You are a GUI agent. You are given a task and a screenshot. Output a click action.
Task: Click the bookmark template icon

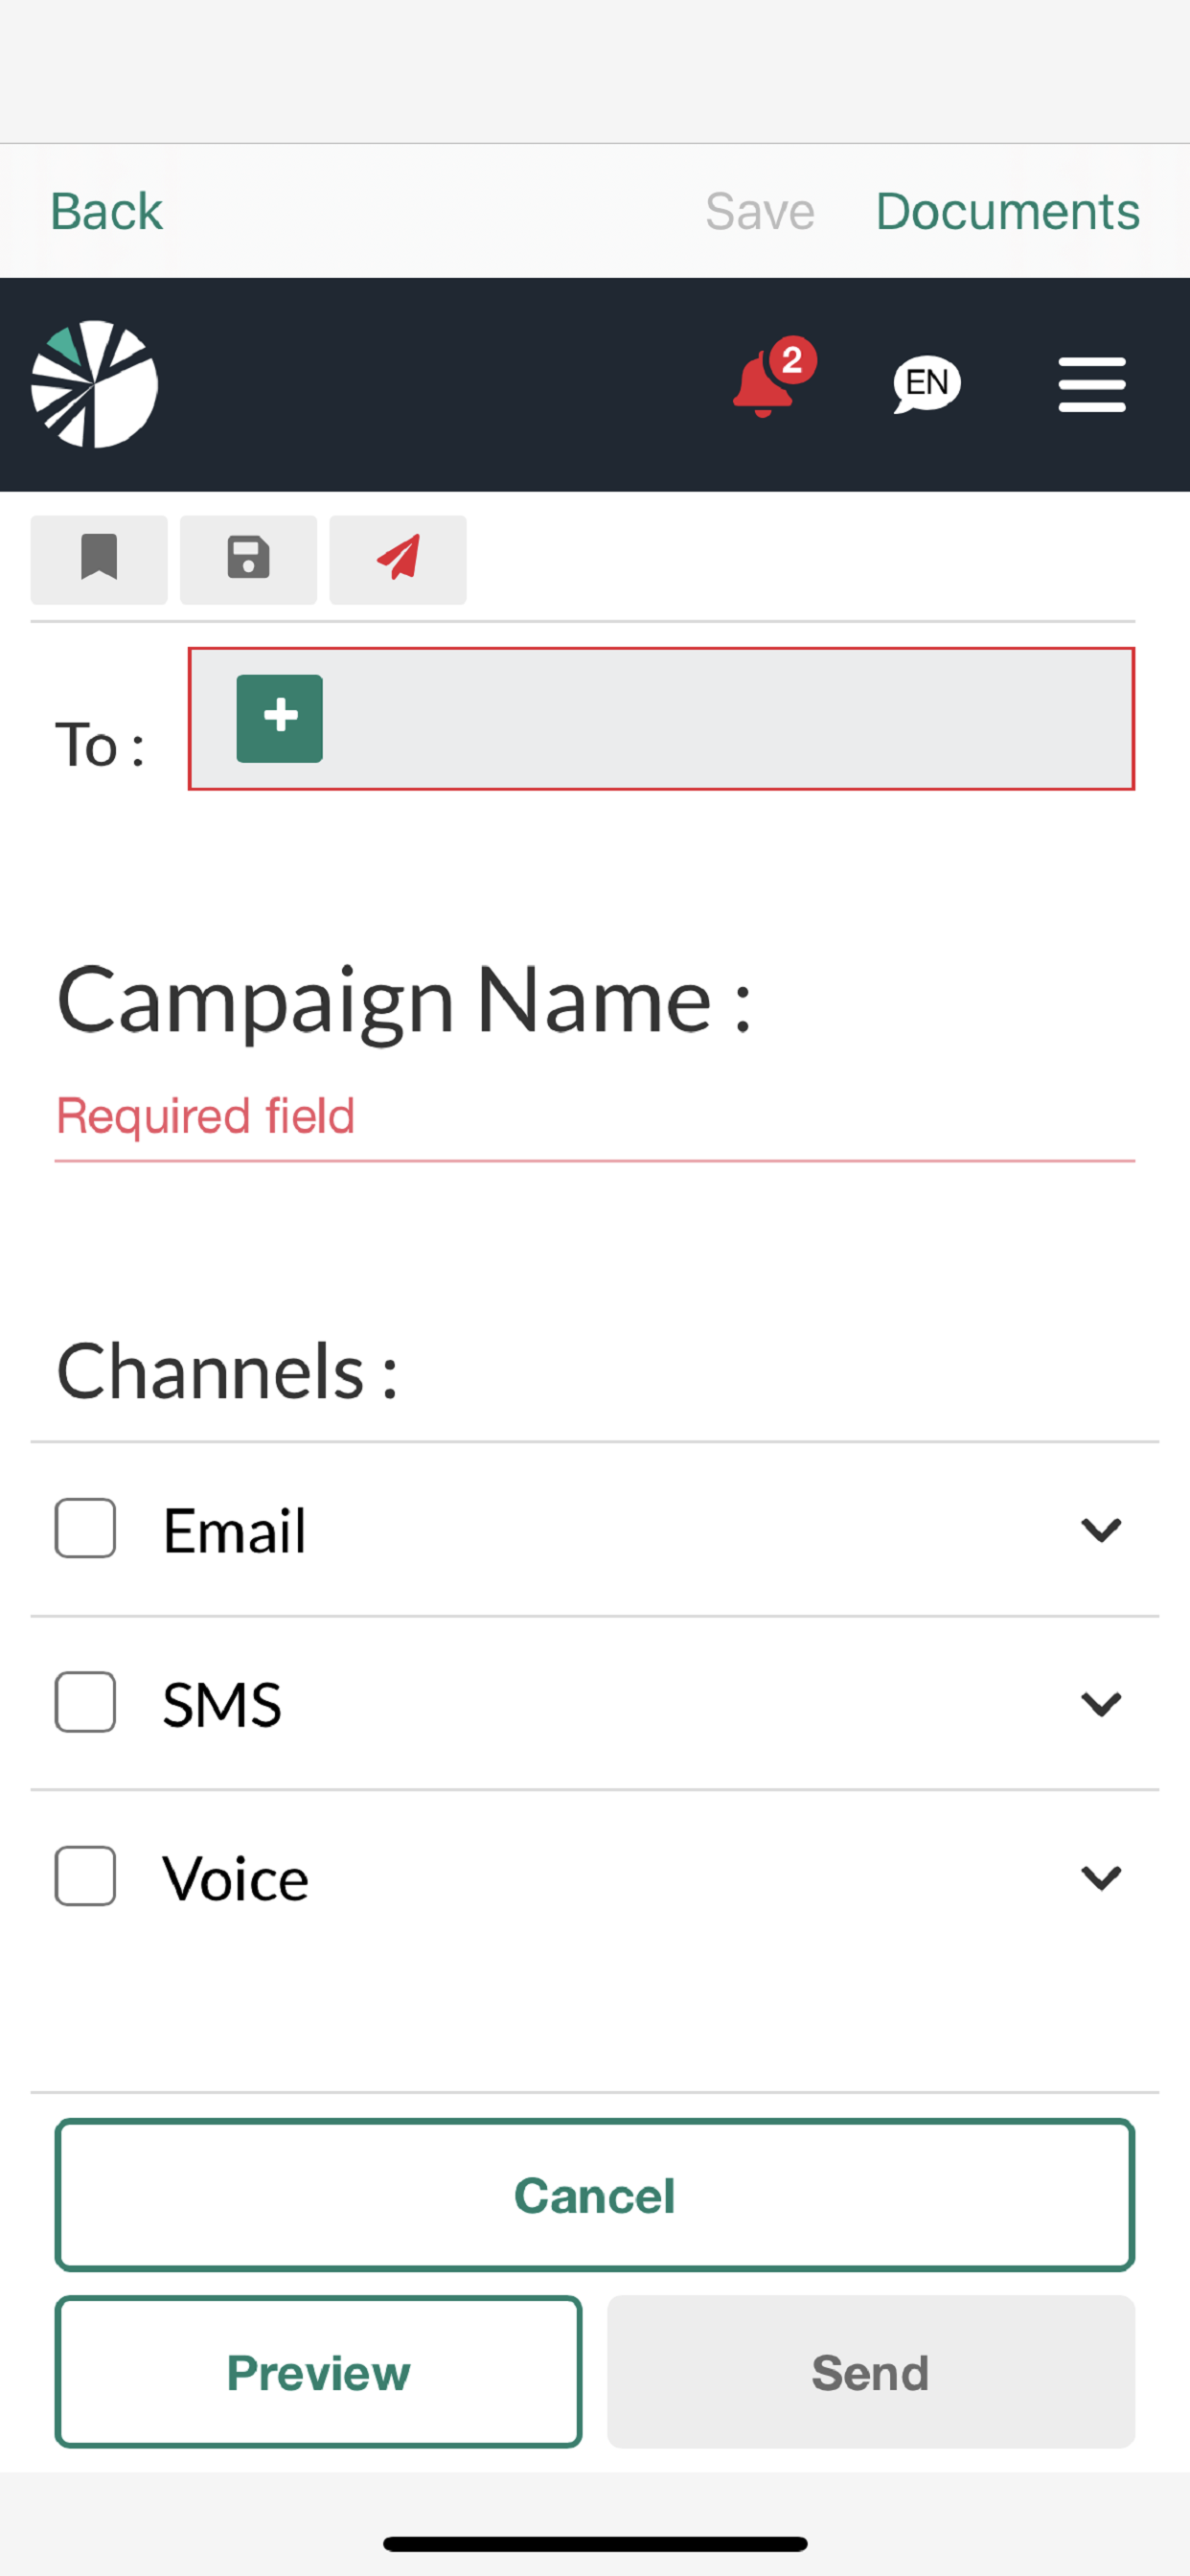tap(99, 559)
